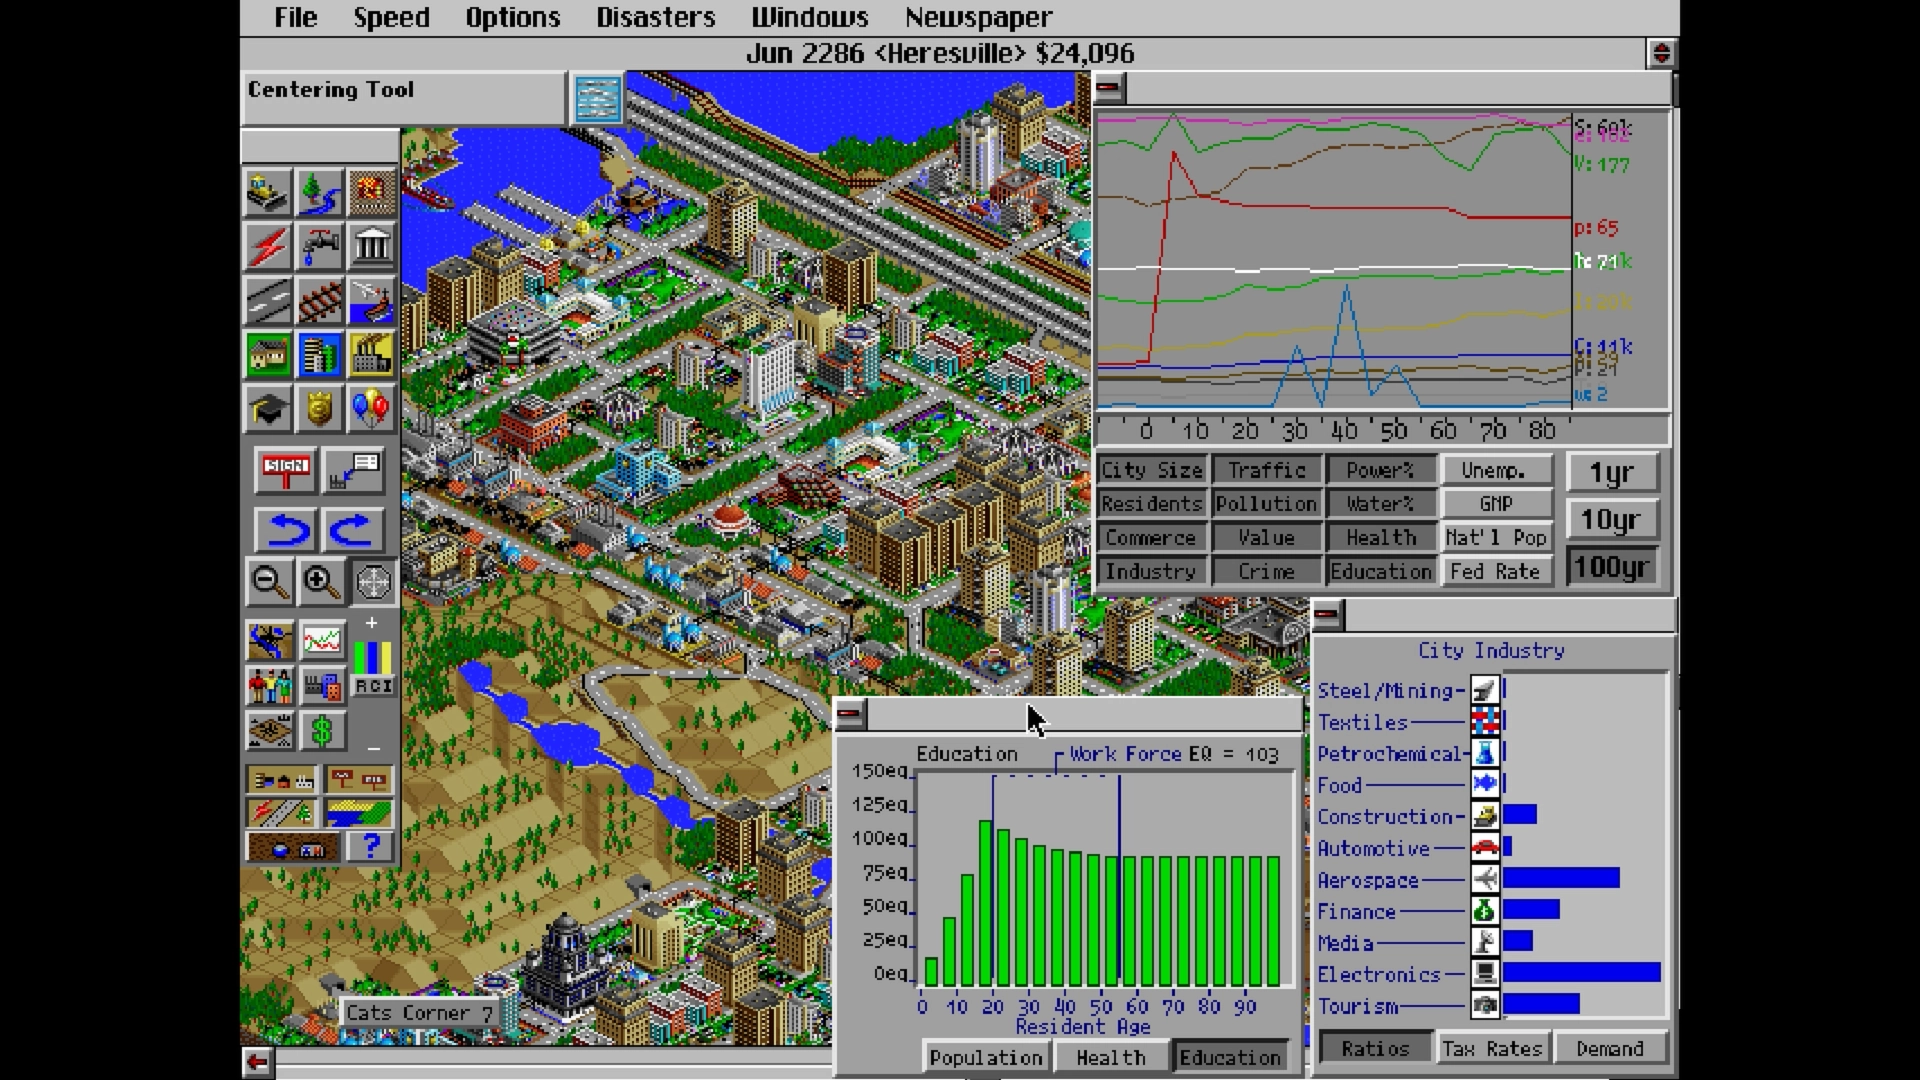
Task: Select the water pipes faucet tool
Action: pos(320,246)
